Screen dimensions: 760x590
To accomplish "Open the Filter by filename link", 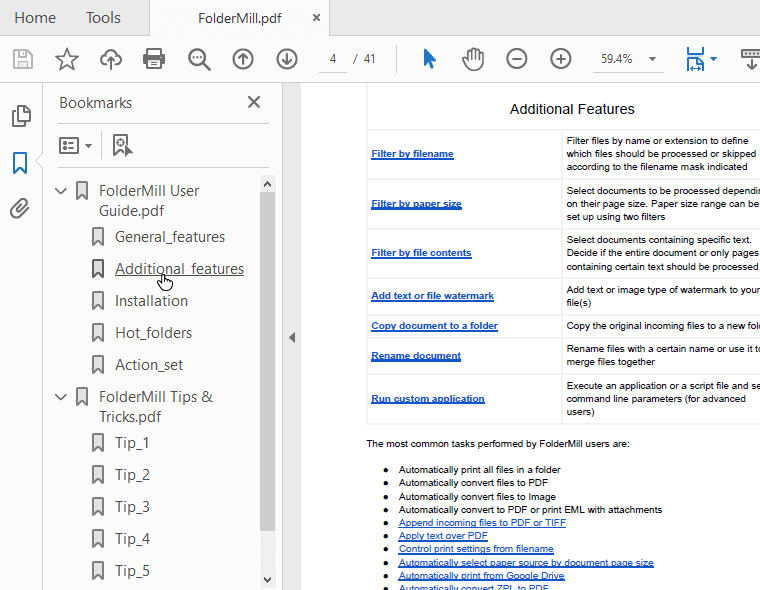I will pyautogui.click(x=412, y=154).
